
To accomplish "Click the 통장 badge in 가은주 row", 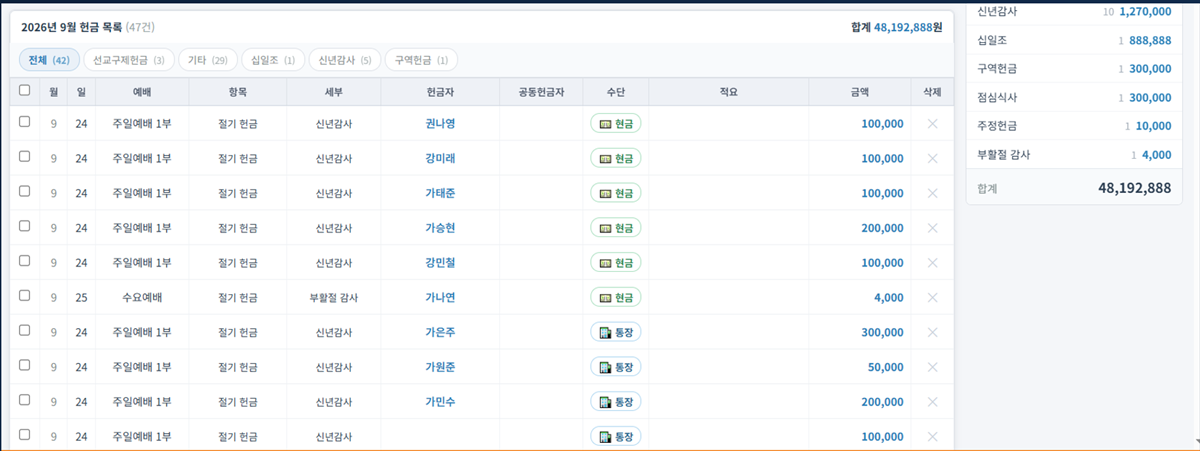I will coord(615,332).
